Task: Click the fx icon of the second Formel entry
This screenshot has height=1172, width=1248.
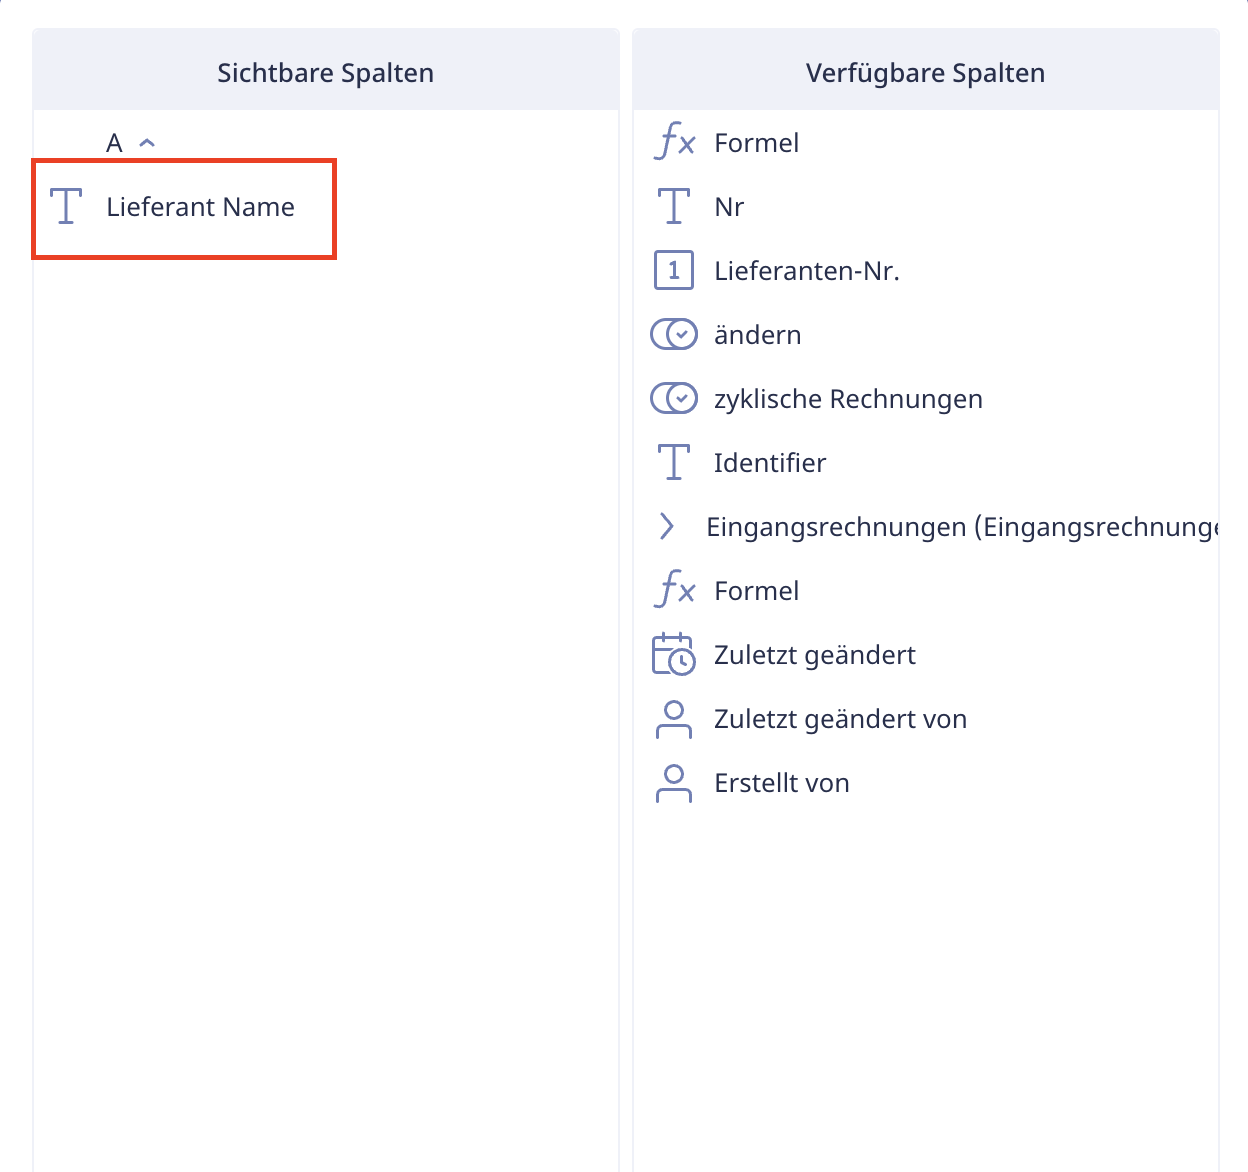Action: click(674, 591)
